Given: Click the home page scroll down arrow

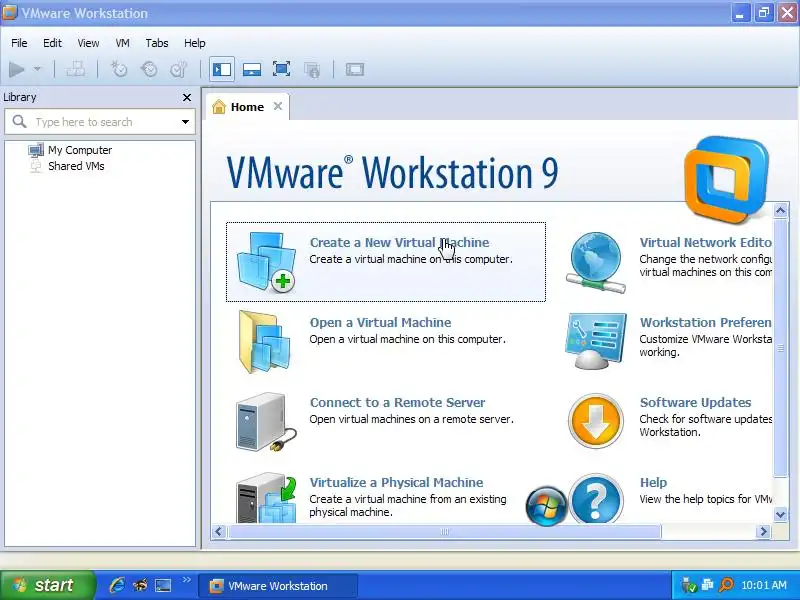Looking at the screenshot, I should 780,514.
